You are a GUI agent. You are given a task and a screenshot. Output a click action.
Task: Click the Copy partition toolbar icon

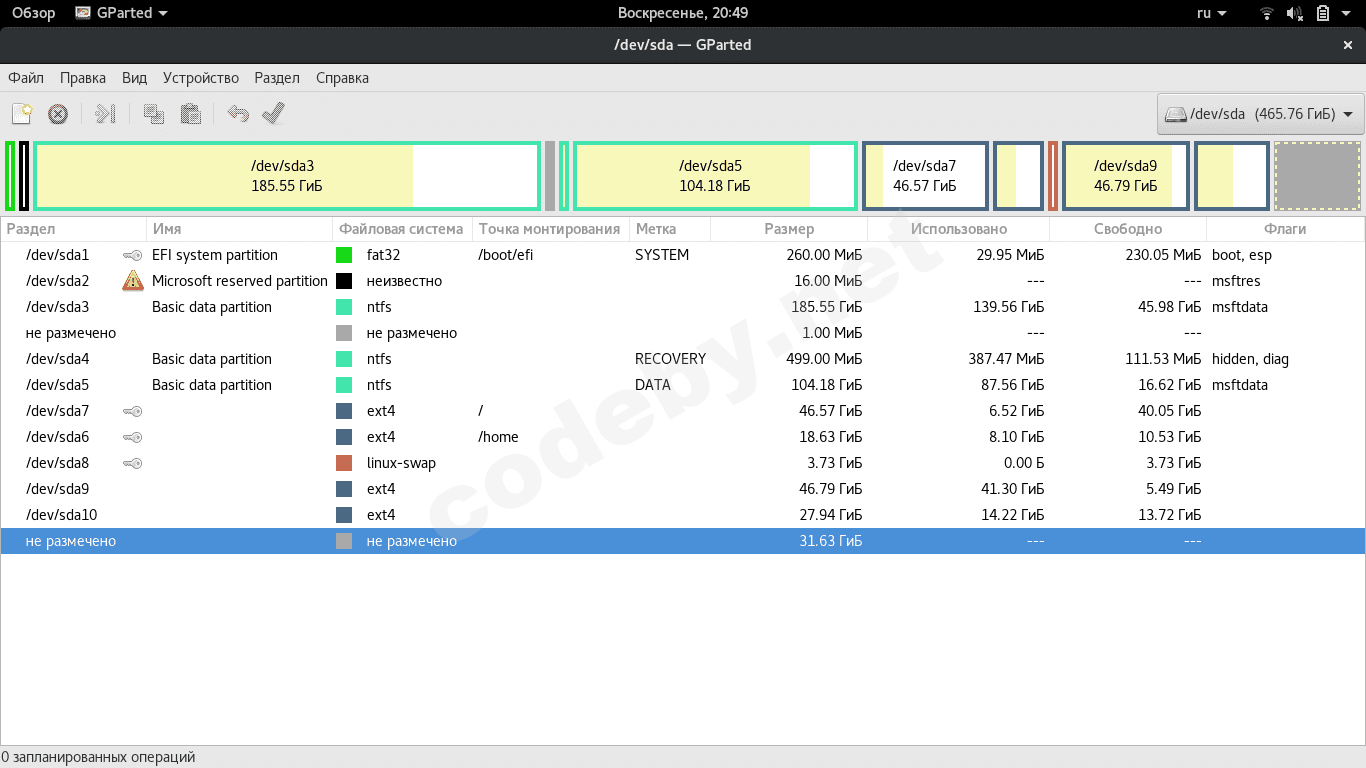click(154, 114)
